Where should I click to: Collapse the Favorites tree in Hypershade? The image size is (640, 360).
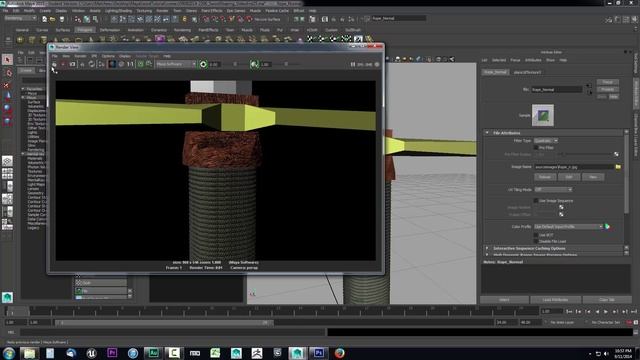[x=23, y=89]
